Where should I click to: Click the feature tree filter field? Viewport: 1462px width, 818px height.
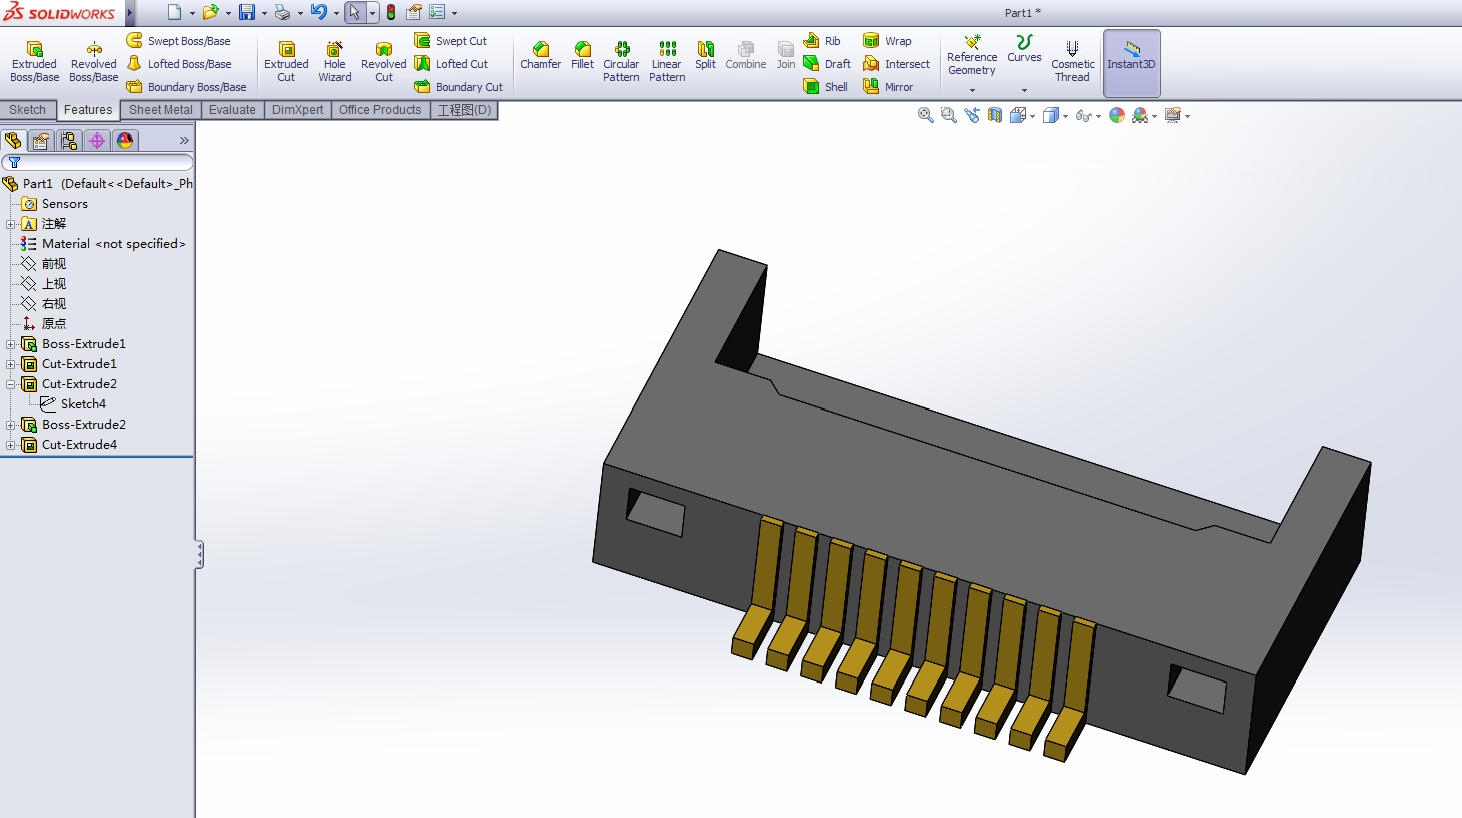(97, 162)
